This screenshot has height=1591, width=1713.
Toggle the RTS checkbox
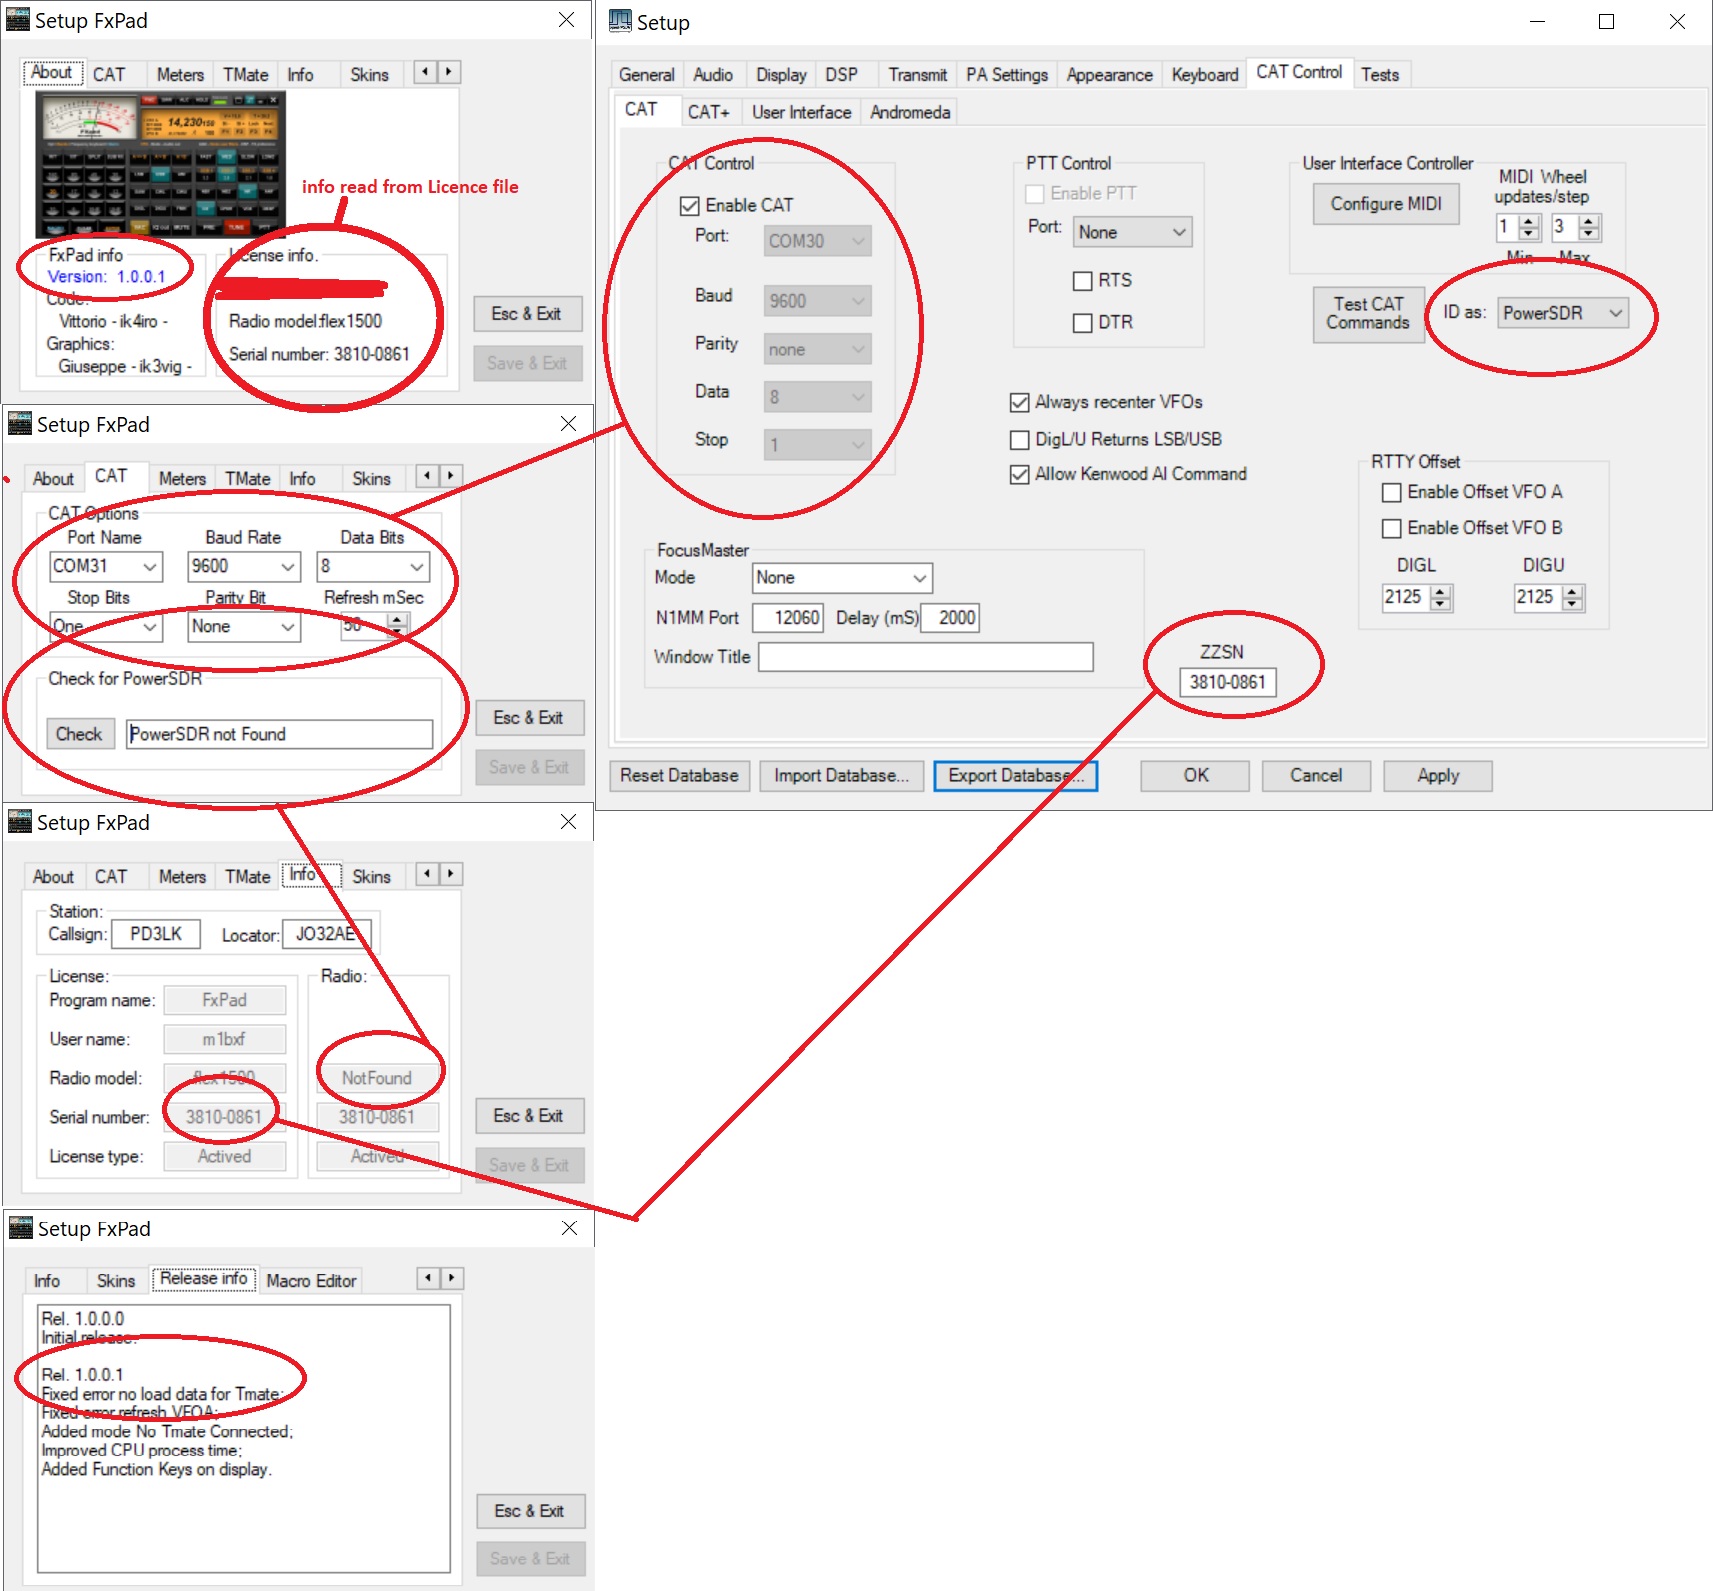[1082, 281]
